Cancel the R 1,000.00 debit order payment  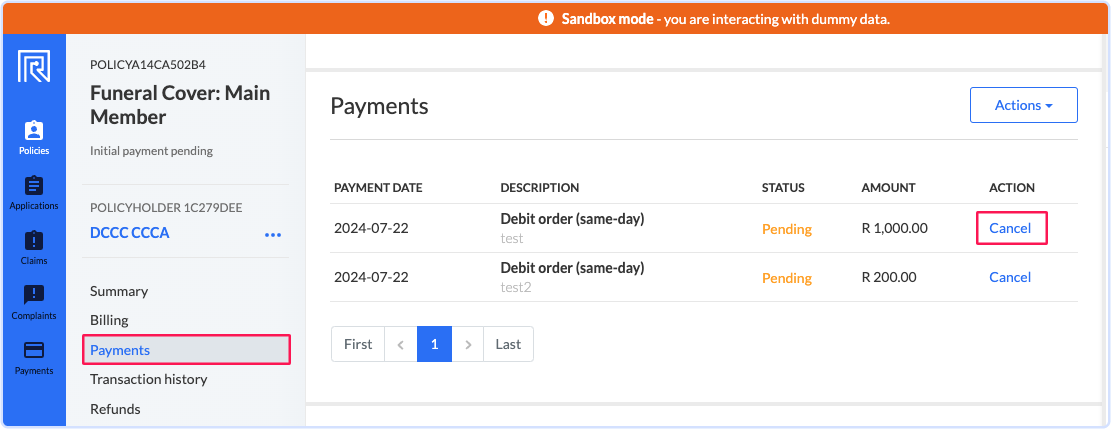point(1010,228)
